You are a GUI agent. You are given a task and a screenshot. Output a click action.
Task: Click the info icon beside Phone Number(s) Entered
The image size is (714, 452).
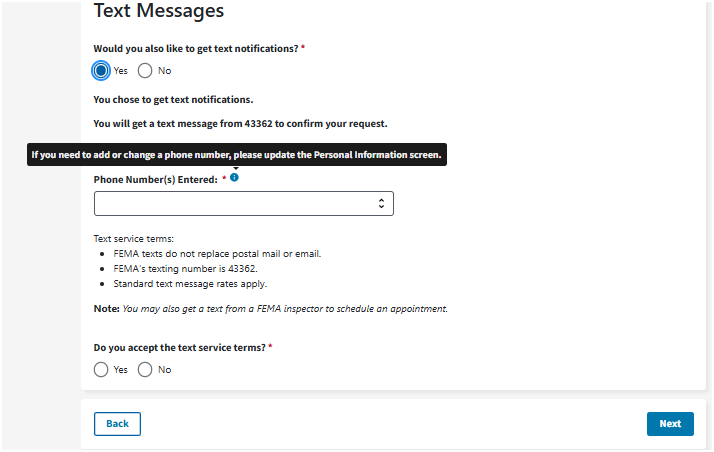pos(234,177)
